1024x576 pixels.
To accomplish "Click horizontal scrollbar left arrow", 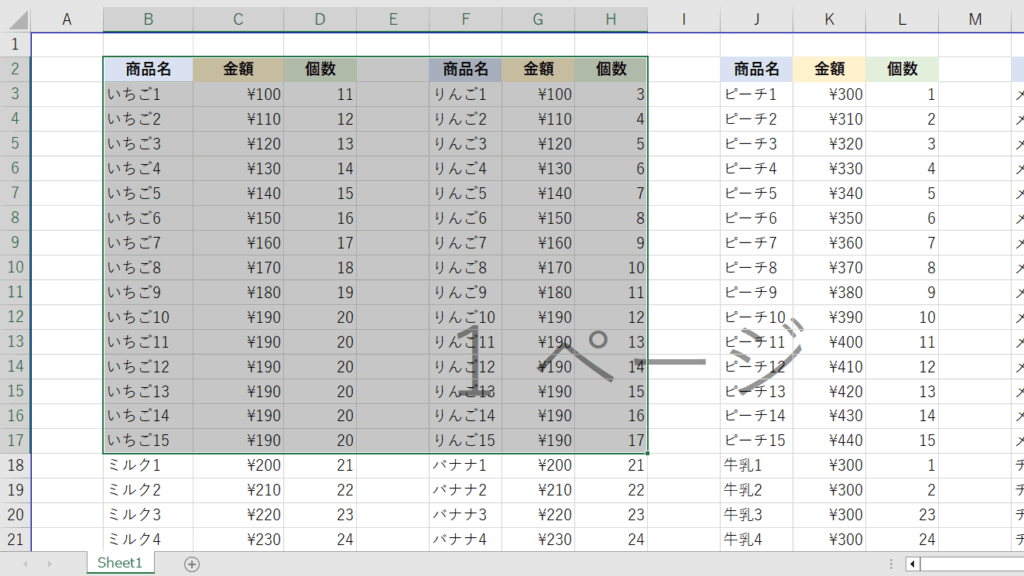I will coord(912,564).
